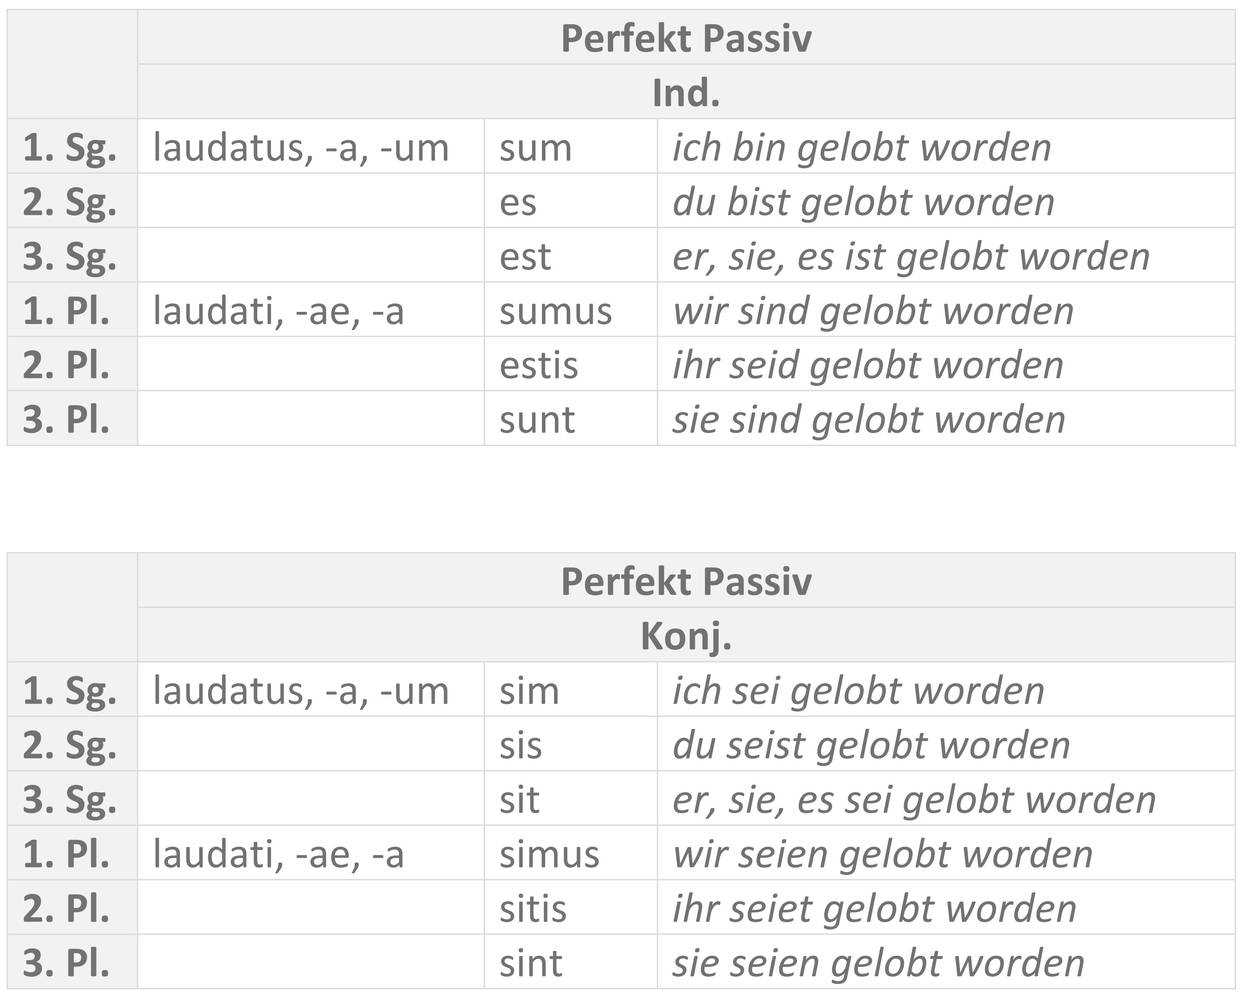1240x993 pixels.
Task: Click the 'Ind.' subheader cell
Action: click(686, 93)
